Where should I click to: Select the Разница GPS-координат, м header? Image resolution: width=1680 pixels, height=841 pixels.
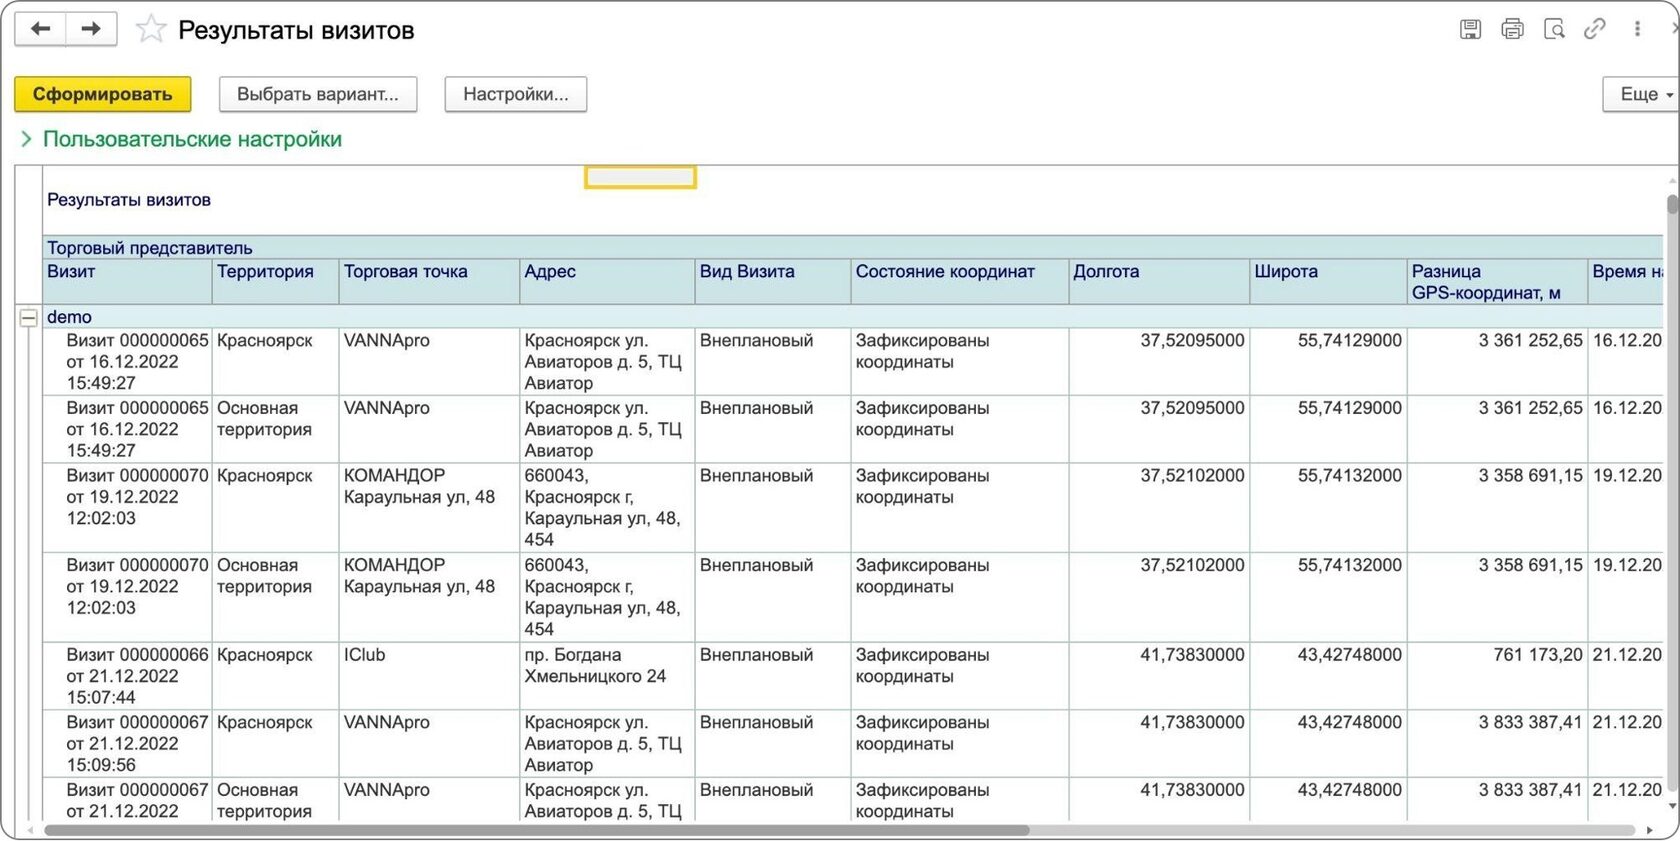click(x=1497, y=282)
